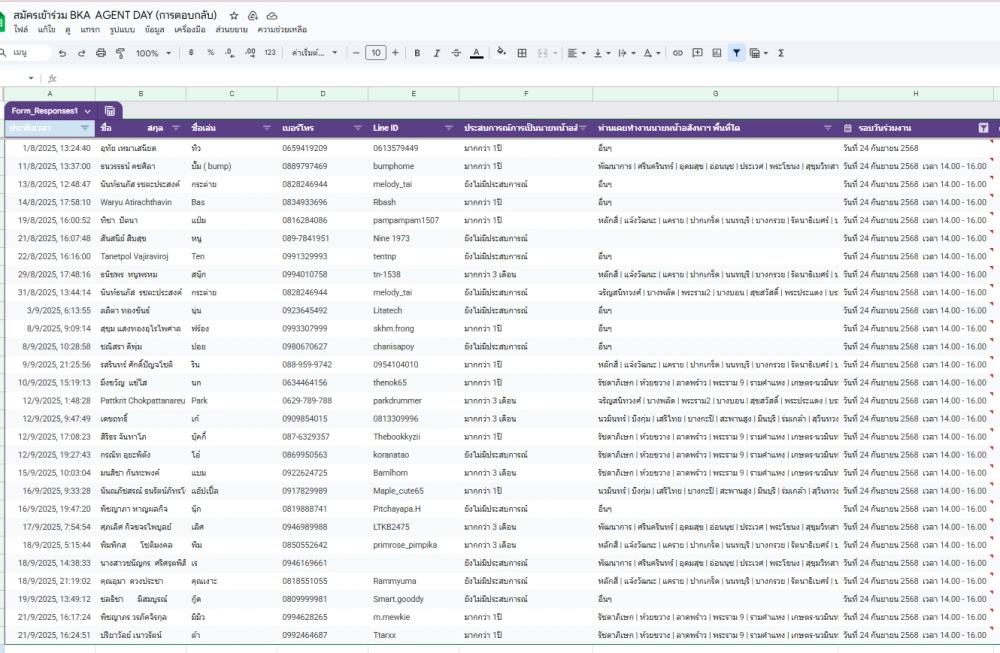Expand the Form_Responses1 table name dropdown

pyautogui.click(x=88, y=110)
